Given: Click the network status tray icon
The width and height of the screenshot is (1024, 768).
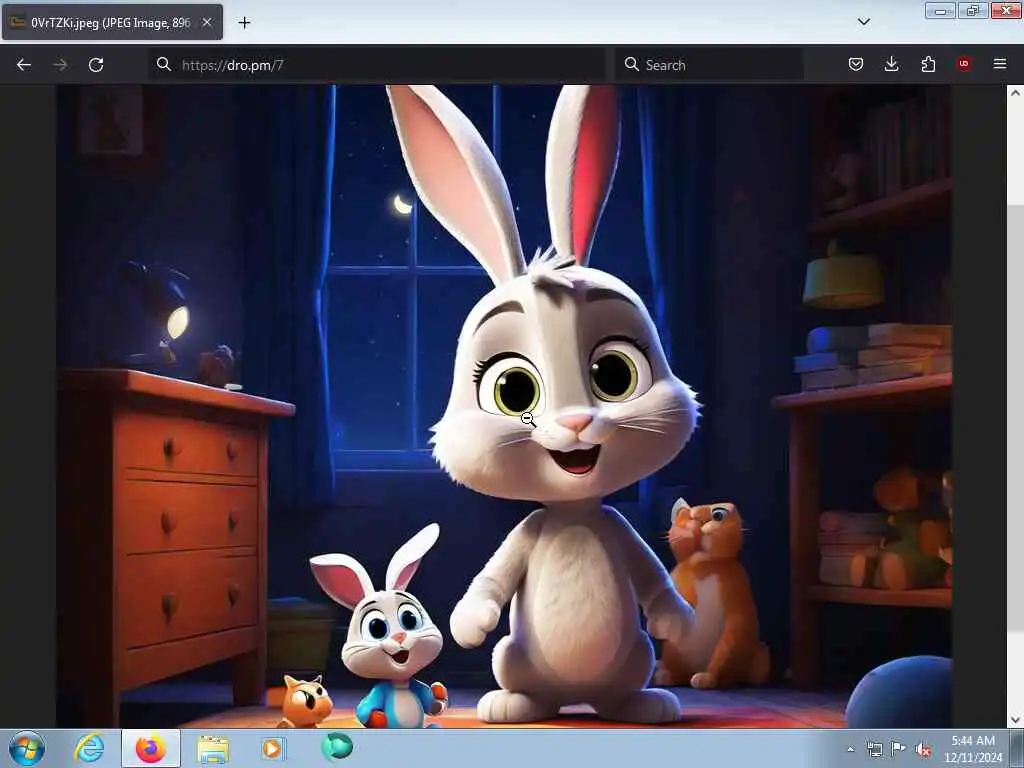Looking at the screenshot, I should tap(874, 749).
